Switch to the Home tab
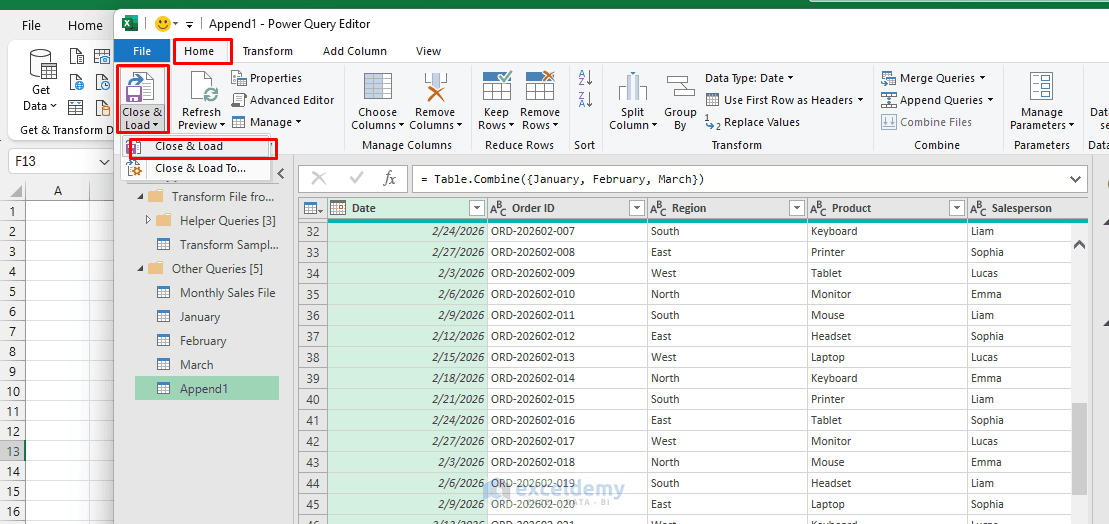The height and width of the screenshot is (524, 1109). (199, 51)
